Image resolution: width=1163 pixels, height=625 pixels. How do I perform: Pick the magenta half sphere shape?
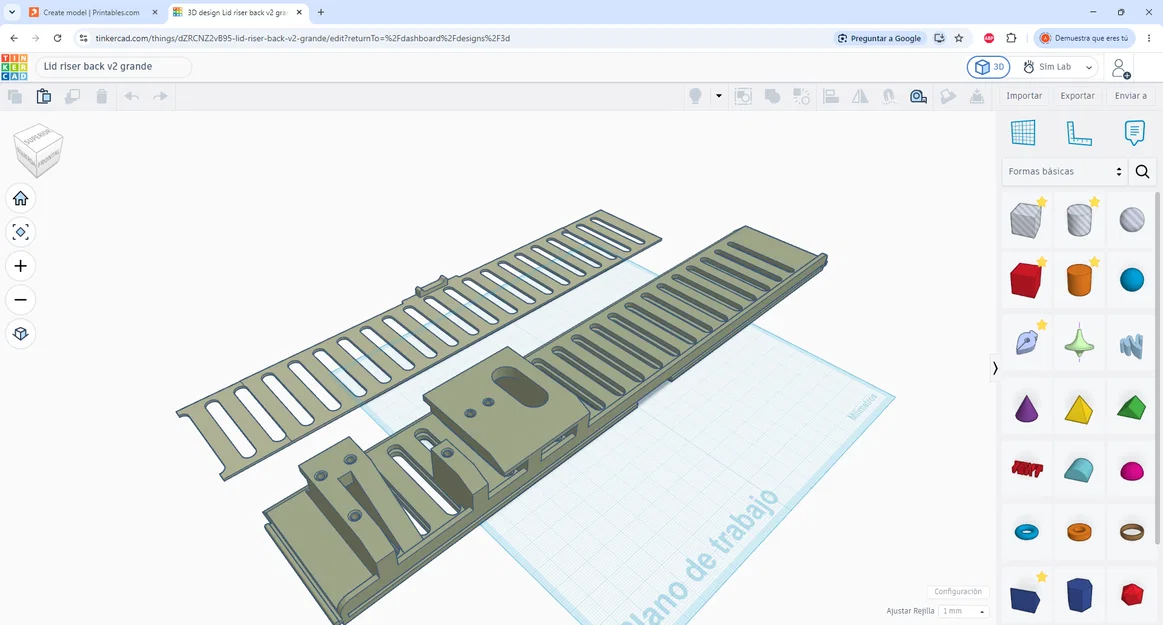(x=1132, y=471)
